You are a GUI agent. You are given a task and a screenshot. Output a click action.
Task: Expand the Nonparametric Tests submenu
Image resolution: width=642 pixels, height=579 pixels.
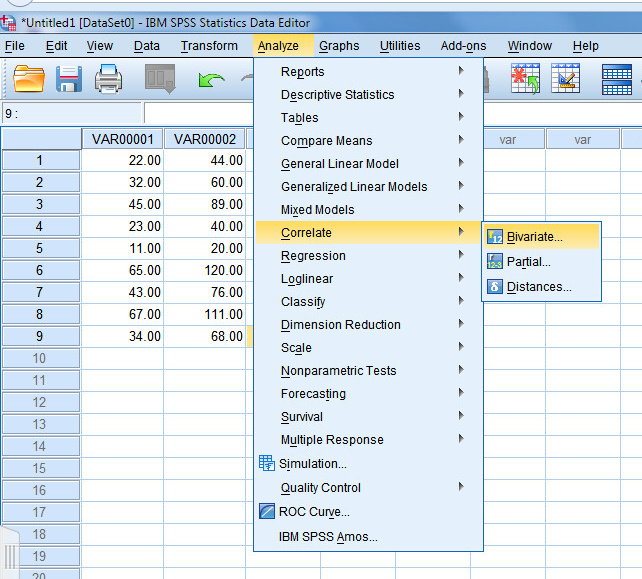point(368,371)
